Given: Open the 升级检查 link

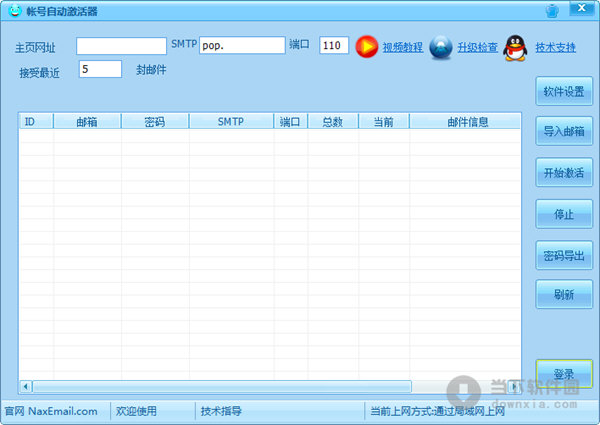Looking at the screenshot, I should point(478,47).
